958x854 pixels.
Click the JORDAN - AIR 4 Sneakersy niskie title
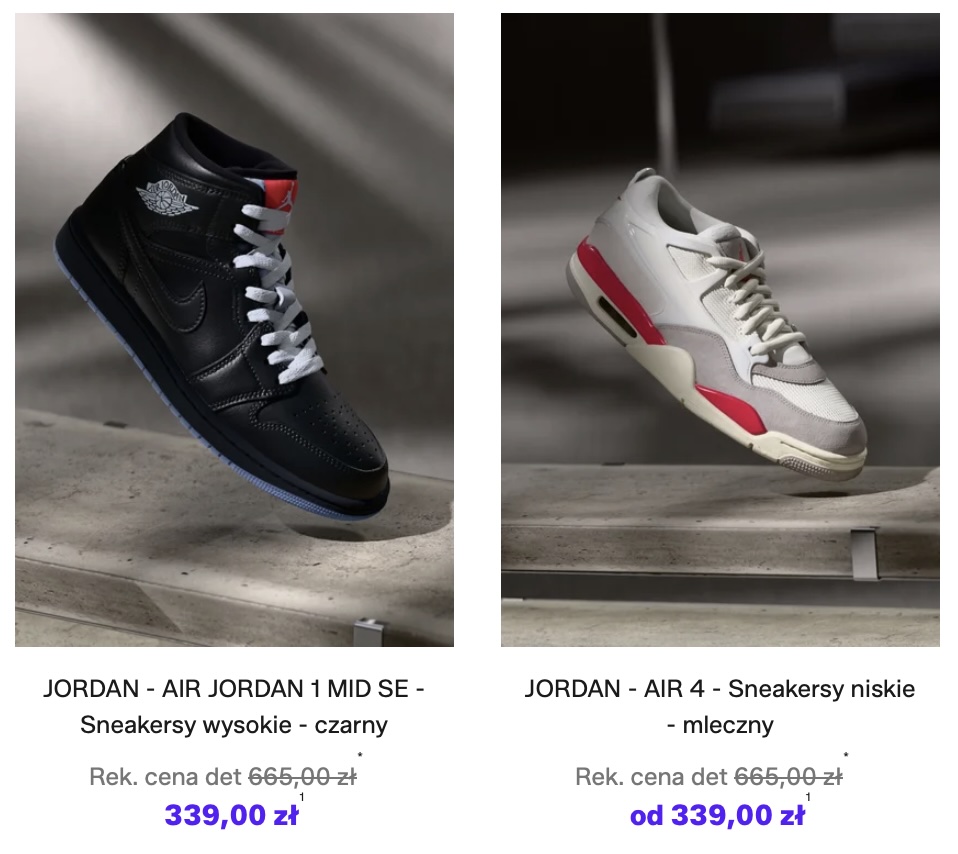click(720, 707)
